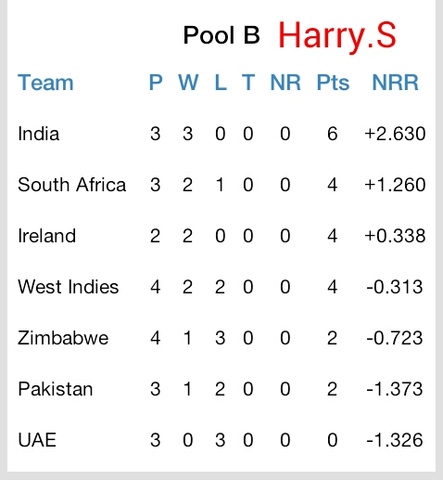Image resolution: width=443 pixels, height=480 pixels.
Task: Click Ireland's +0.338 NRR value
Action: (395, 236)
